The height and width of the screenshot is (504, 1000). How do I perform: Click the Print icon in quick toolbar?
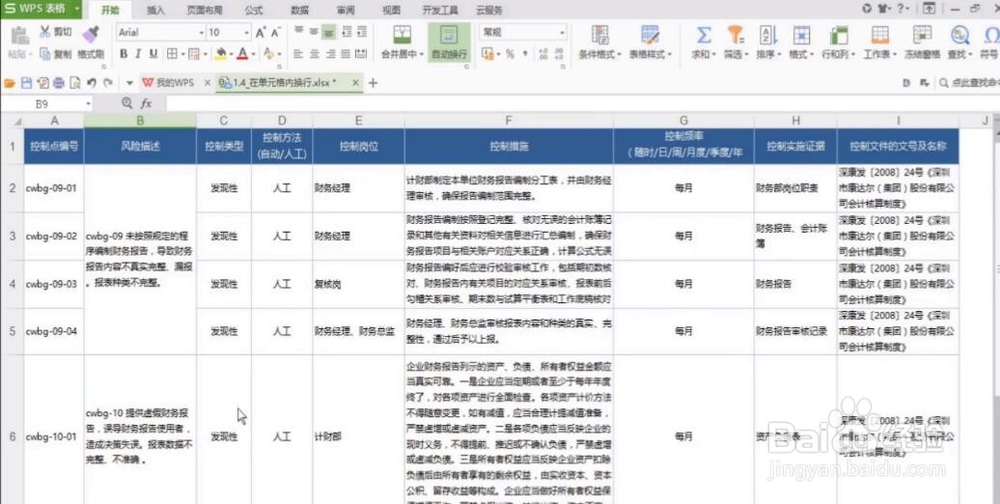[x=59, y=83]
